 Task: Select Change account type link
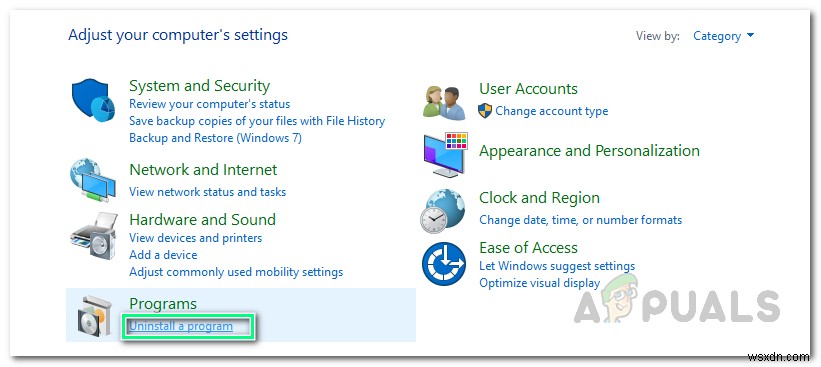552,111
